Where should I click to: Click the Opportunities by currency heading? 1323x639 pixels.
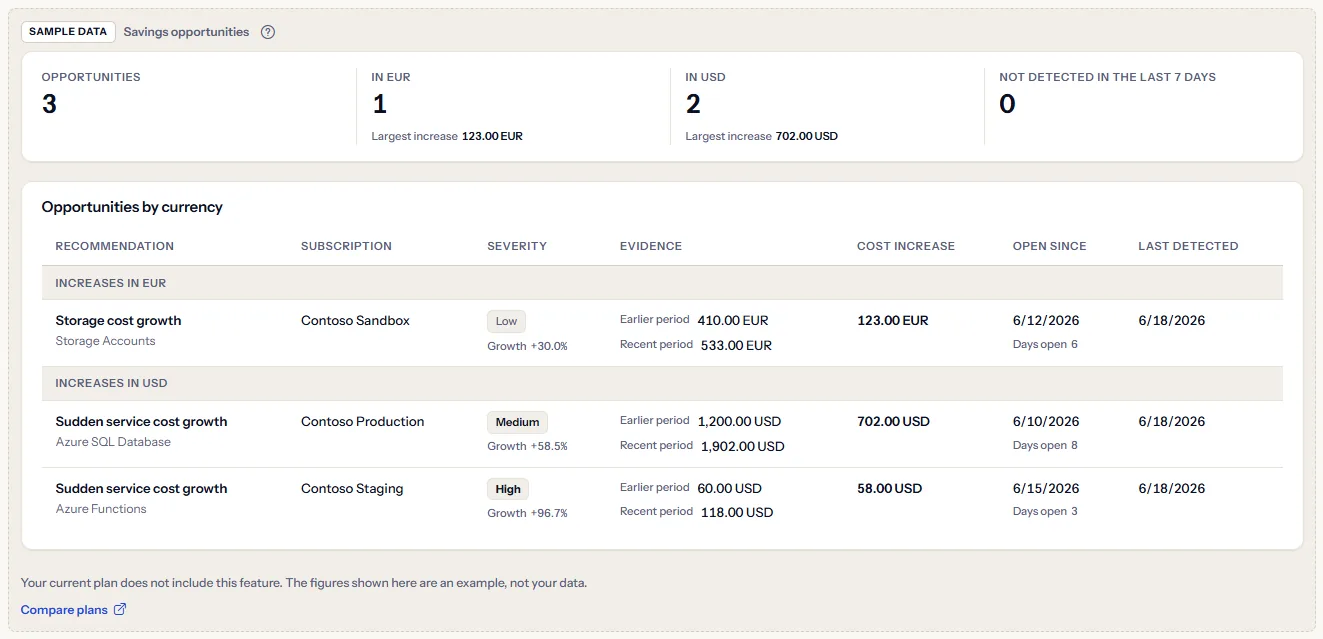tap(132, 207)
